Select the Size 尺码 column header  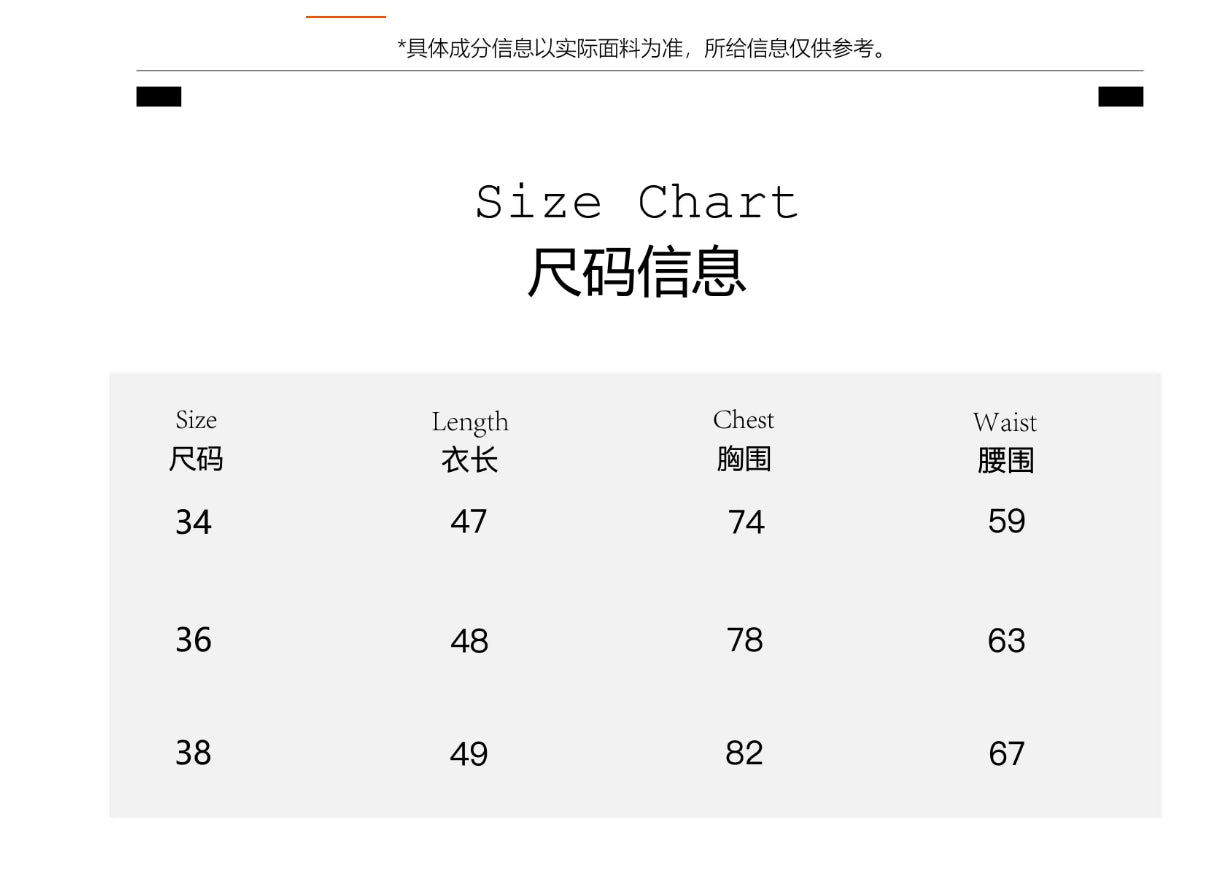(196, 440)
